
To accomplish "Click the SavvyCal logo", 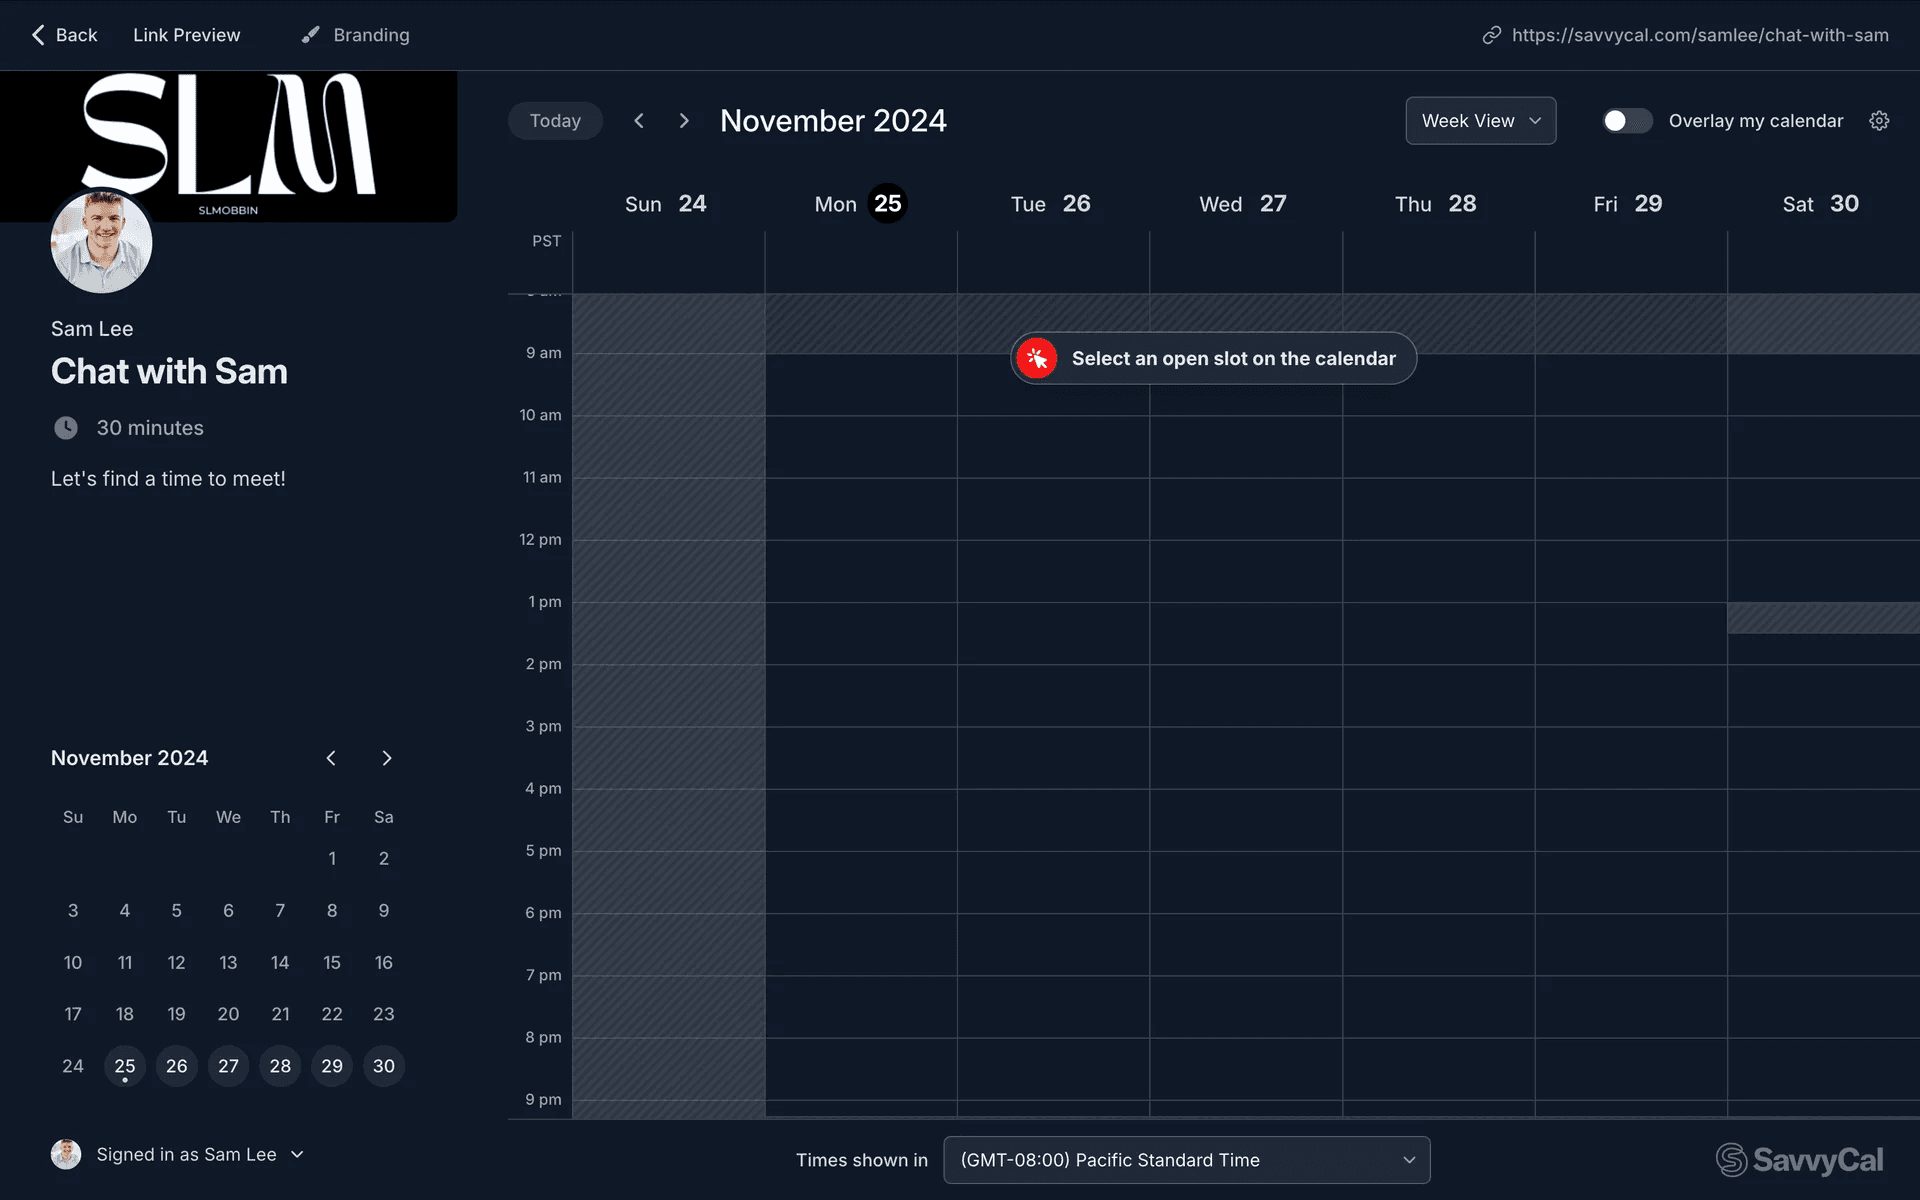I will [1799, 1160].
